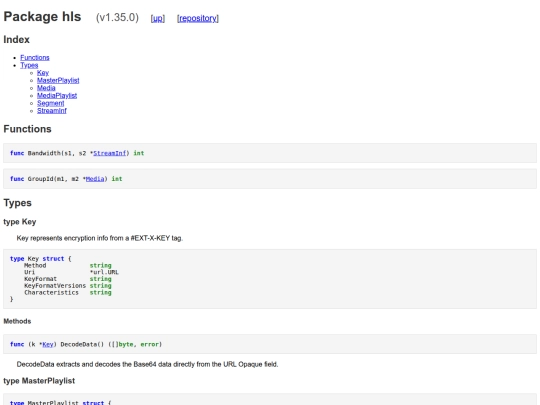Click the *url.URL type text
Viewport: 540px width, 405px height.
[104, 272]
